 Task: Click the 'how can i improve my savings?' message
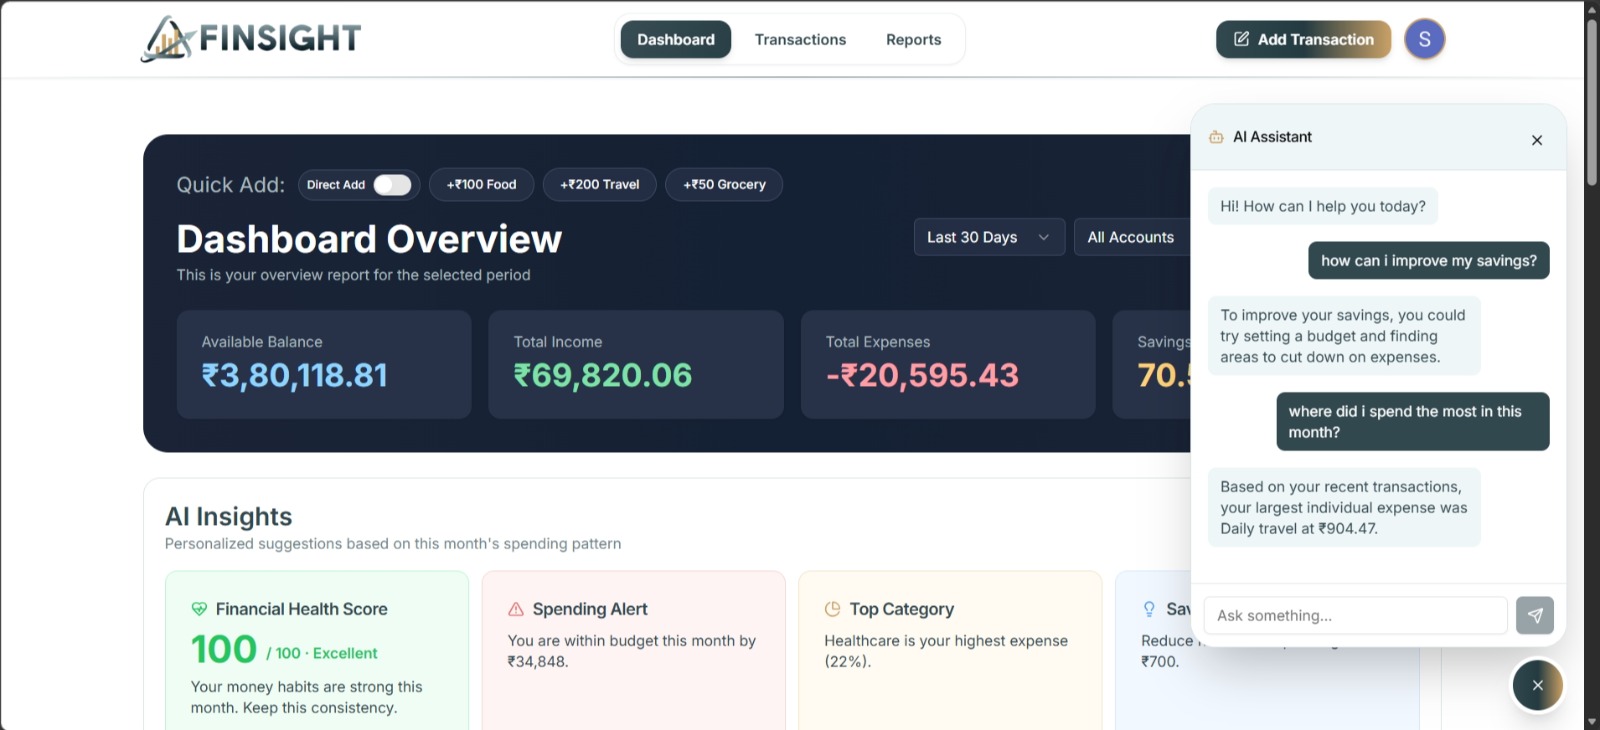coord(1429,261)
